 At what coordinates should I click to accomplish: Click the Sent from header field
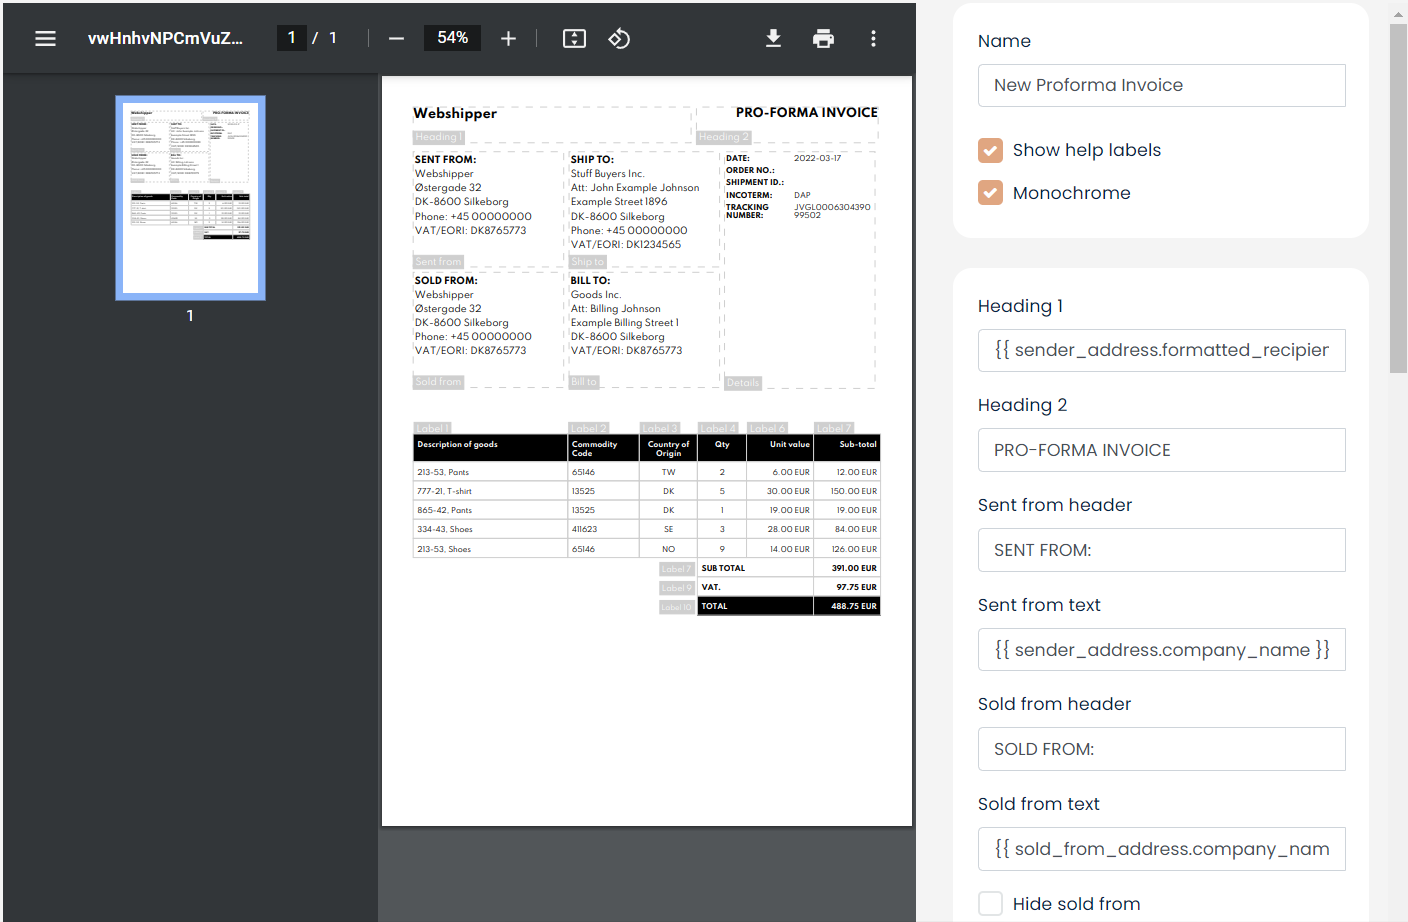(1161, 550)
